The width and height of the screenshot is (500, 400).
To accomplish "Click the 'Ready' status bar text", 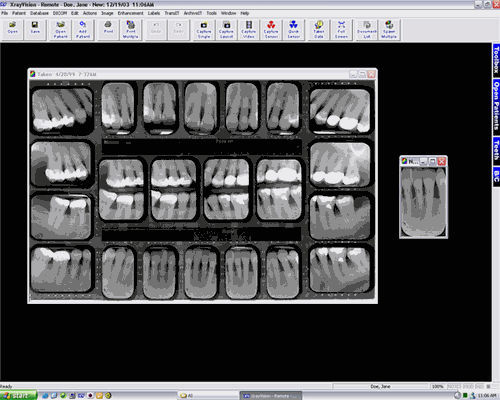I will pos(6,386).
